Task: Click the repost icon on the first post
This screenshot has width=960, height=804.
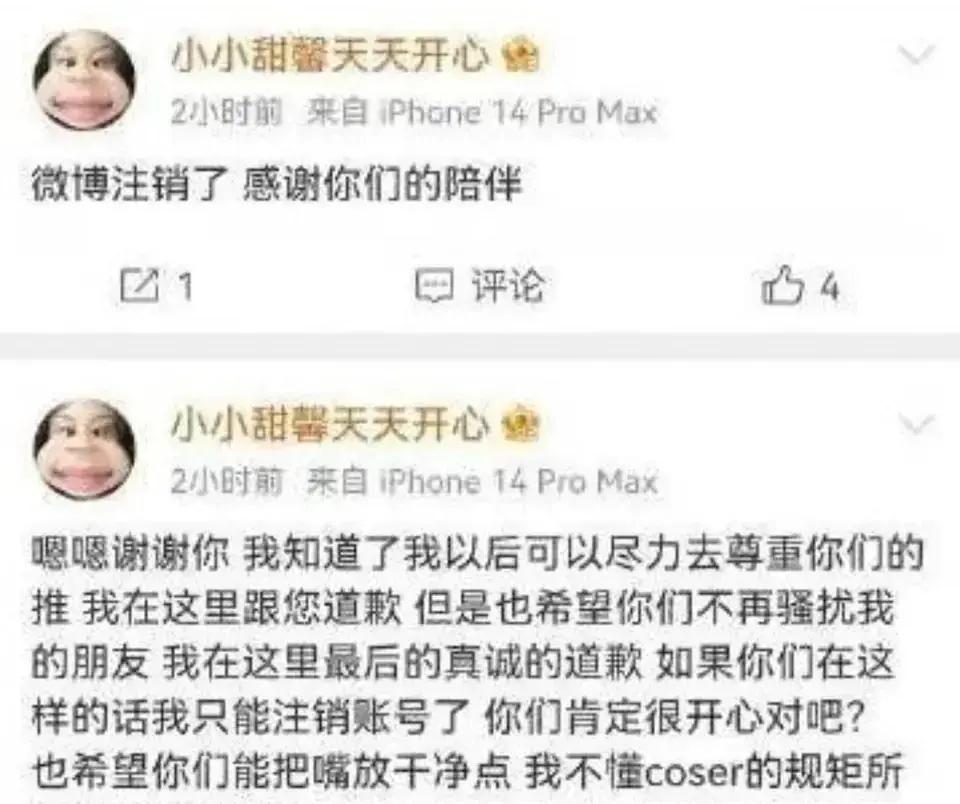Action: (x=139, y=286)
